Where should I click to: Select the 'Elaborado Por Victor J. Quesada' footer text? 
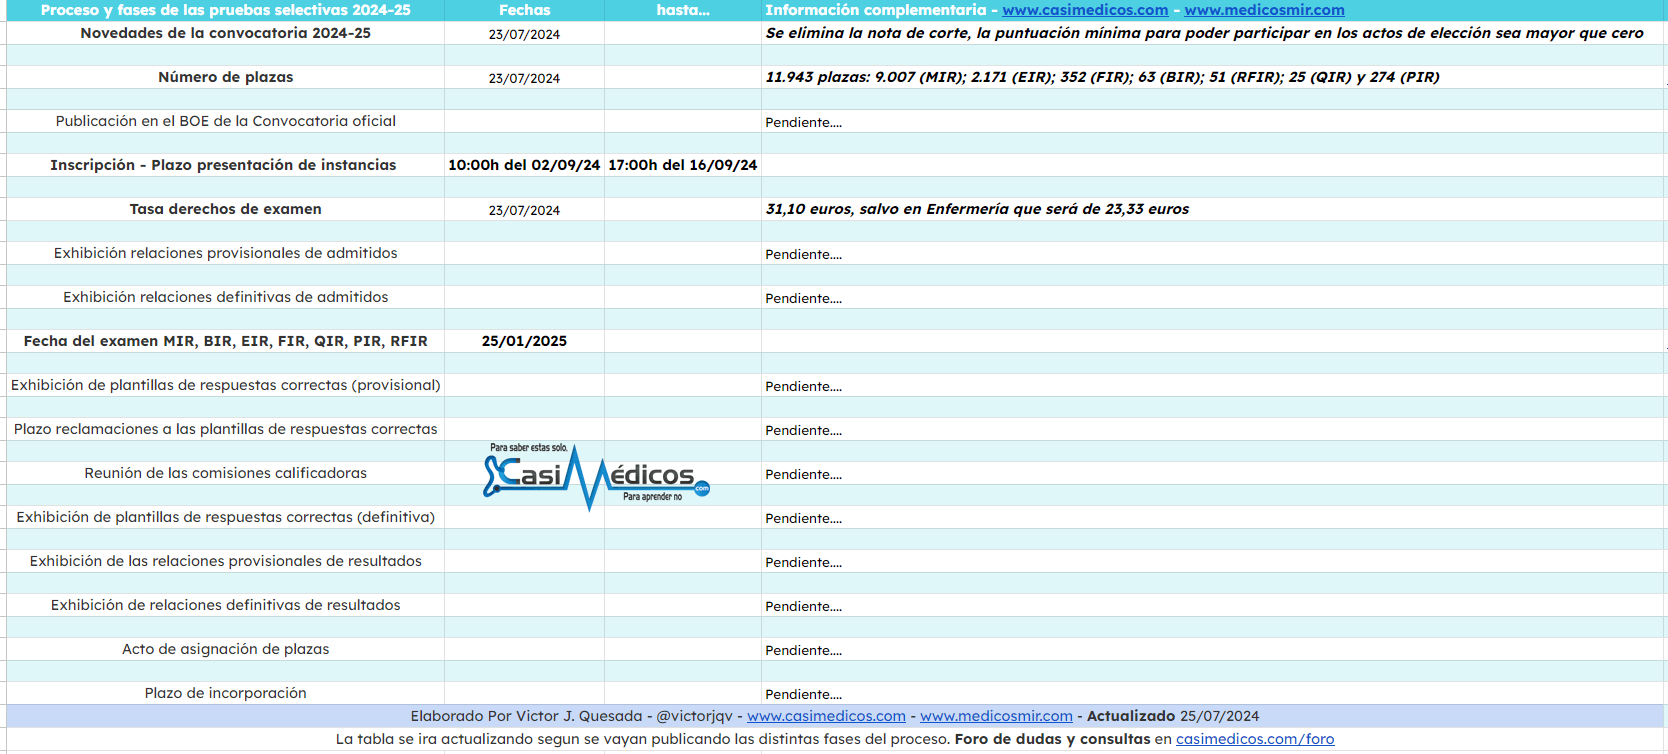pyautogui.click(x=526, y=716)
